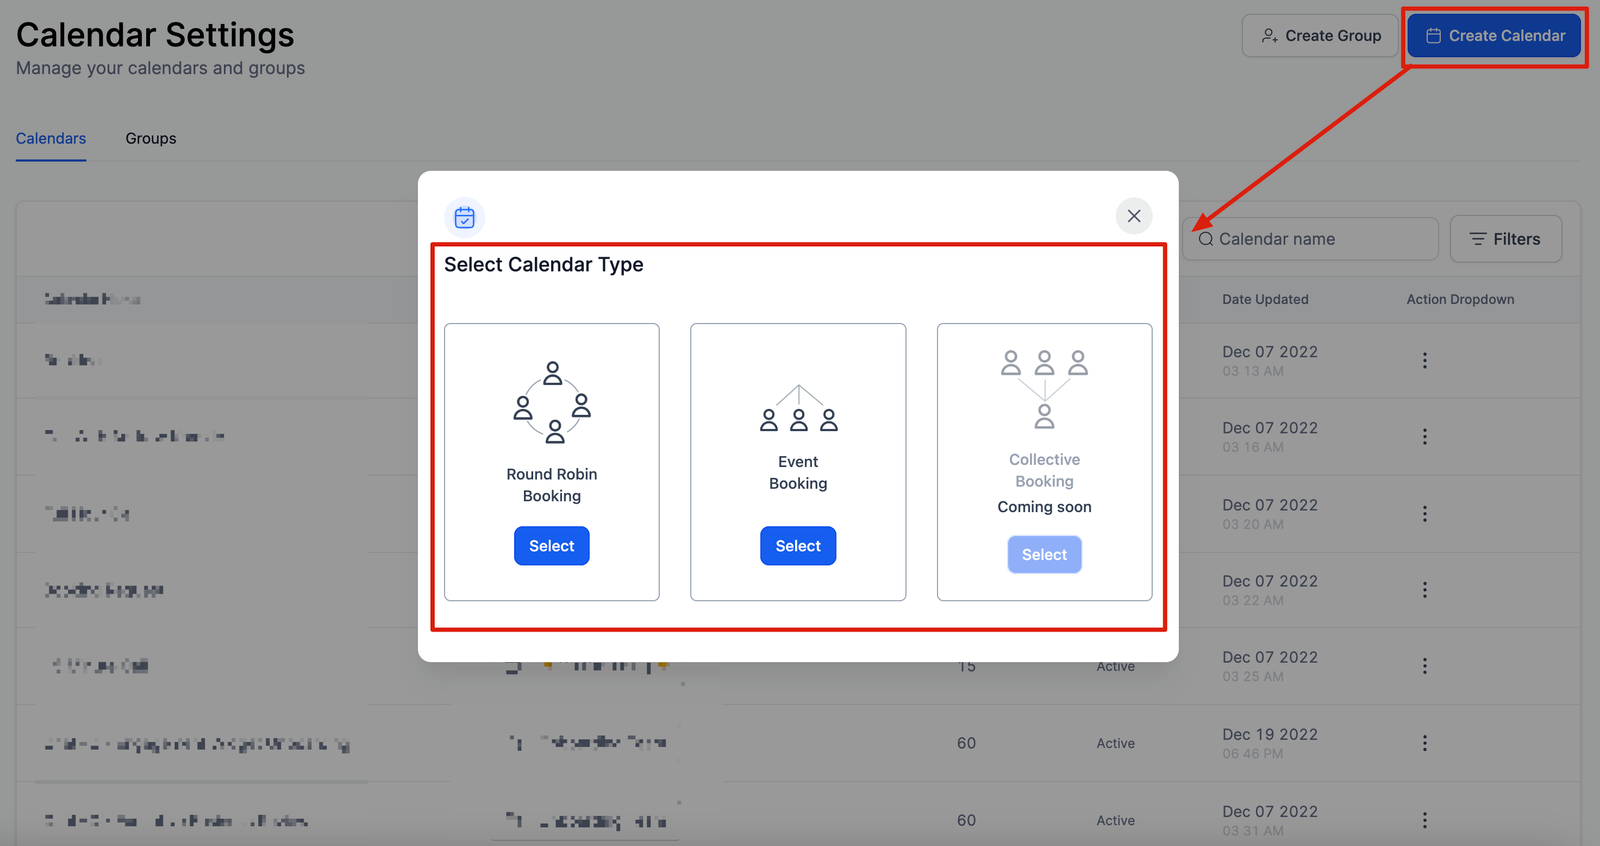Select Event Booking calendar type
This screenshot has width=1600, height=846.
[x=798, y=546]
